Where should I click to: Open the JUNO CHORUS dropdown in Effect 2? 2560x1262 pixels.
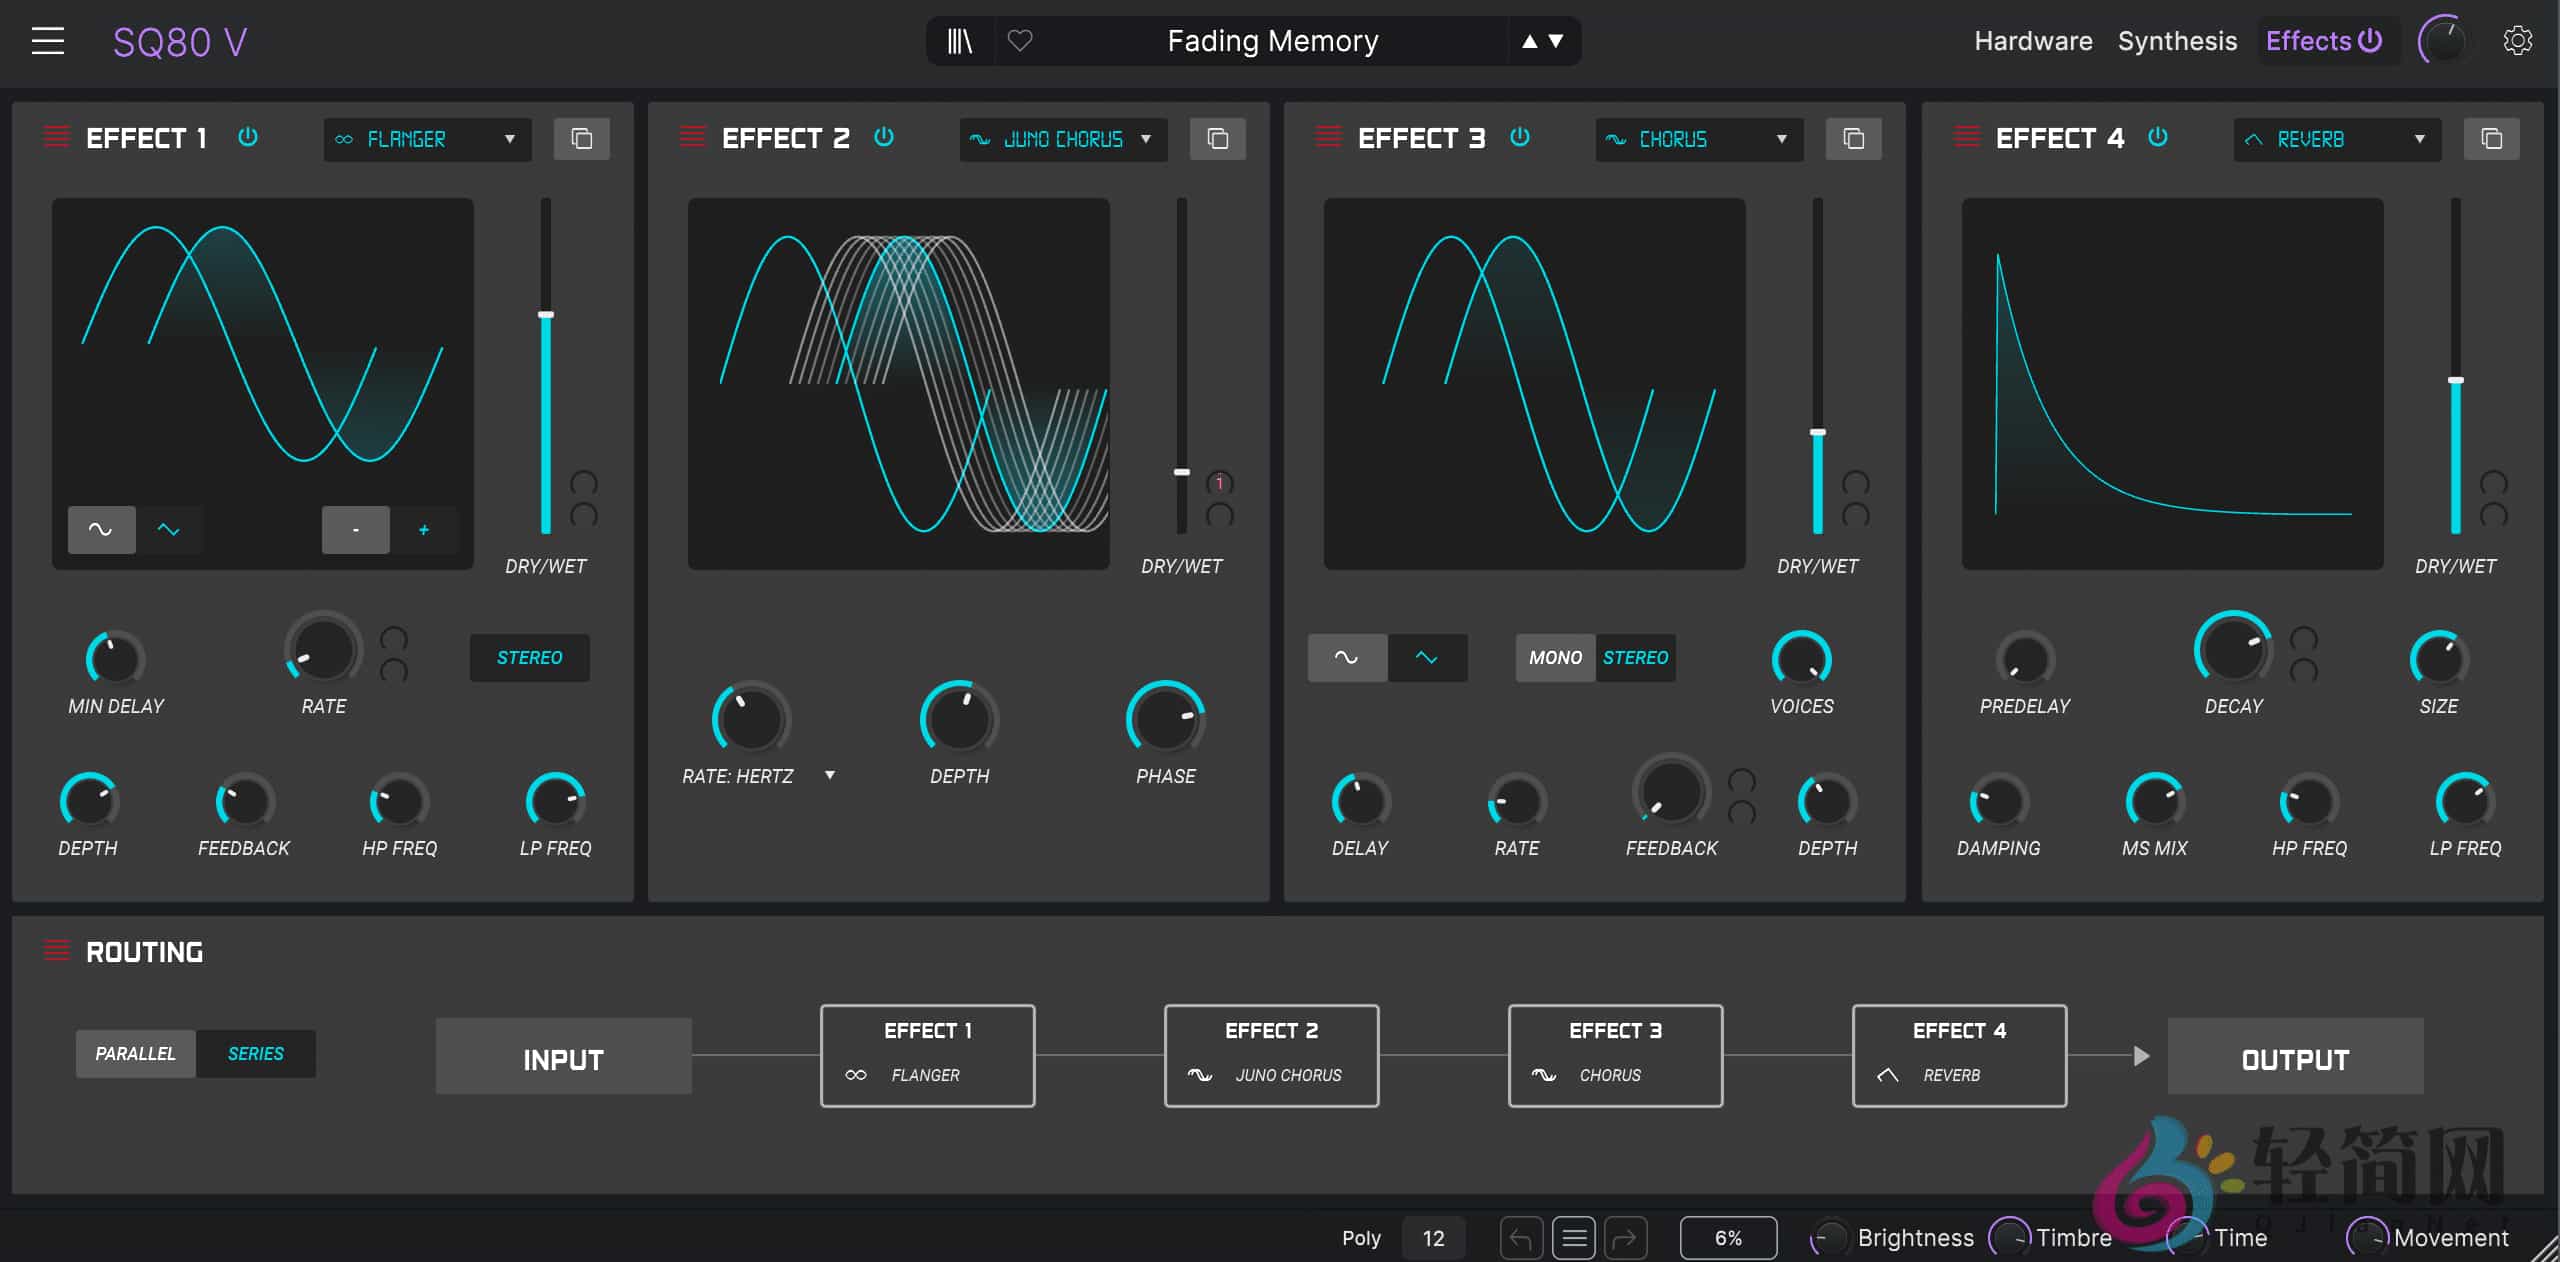pos(1062,139)
